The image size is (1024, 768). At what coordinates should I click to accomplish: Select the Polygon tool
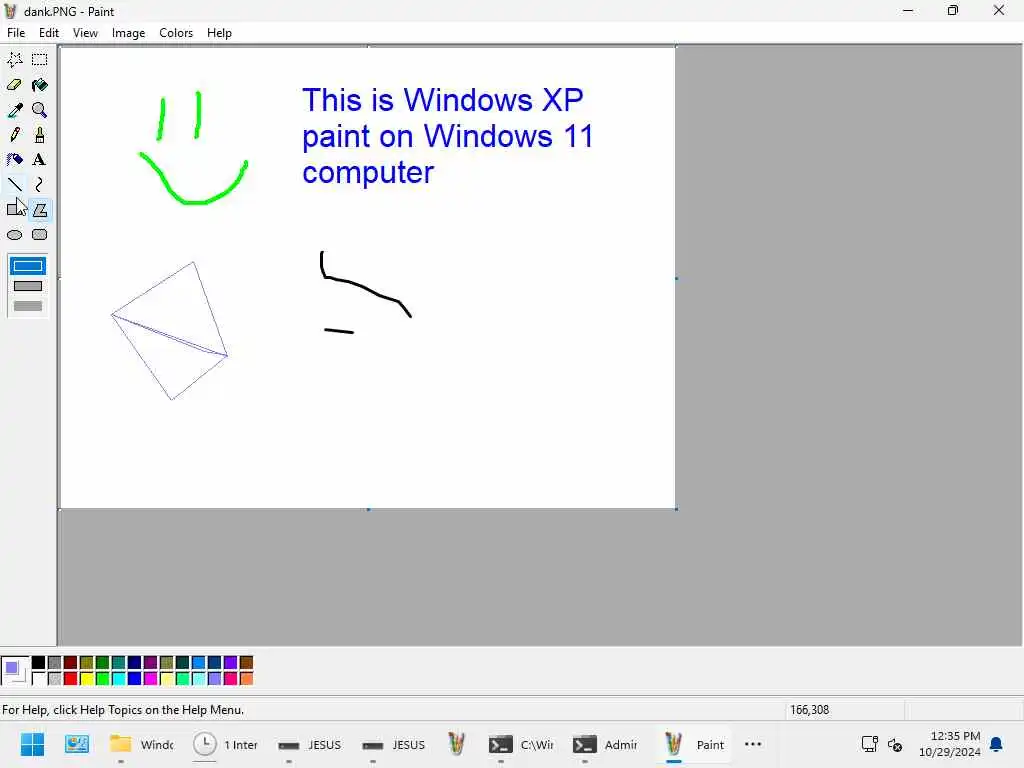click(x=40, y=210)
